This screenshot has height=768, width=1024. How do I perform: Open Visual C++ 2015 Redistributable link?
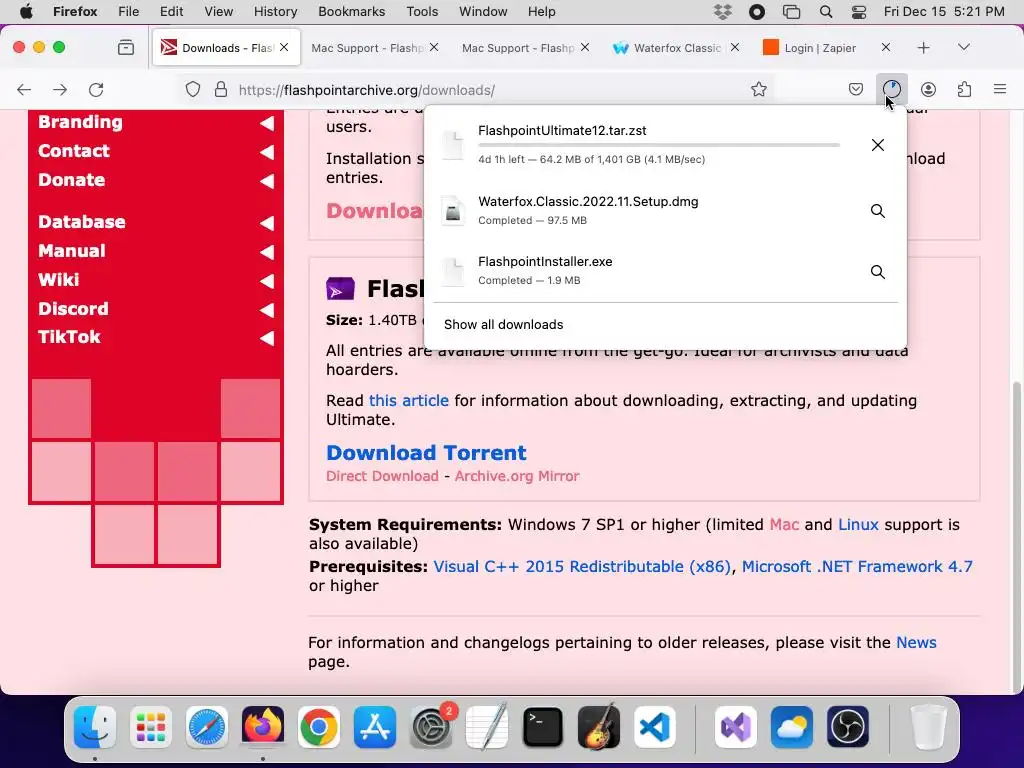click(582, 566)
